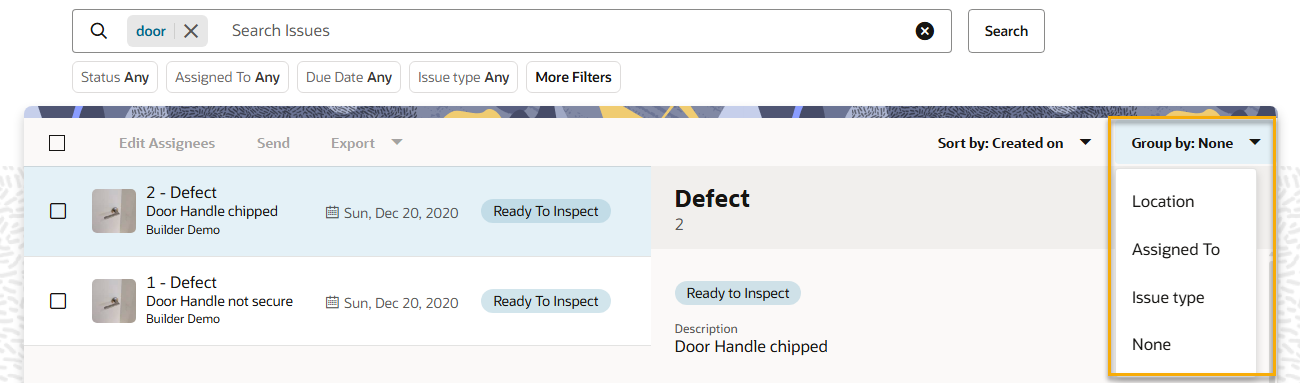Open thumbnail of issue 2 Door Handle chipped
This screenshot has width=1300, height=383.
pyautogui.click(x=114, y=211)
